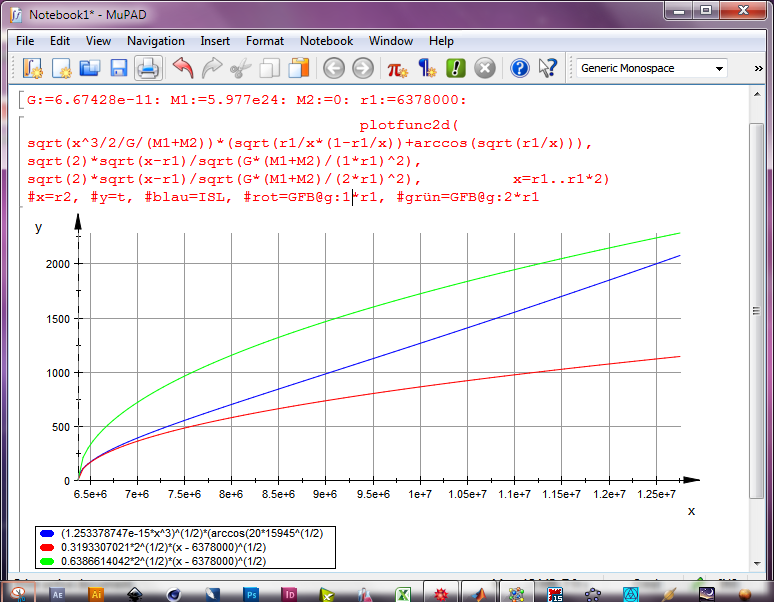
Task: Print the notebook with the printer icon
Action: (148, 68)
